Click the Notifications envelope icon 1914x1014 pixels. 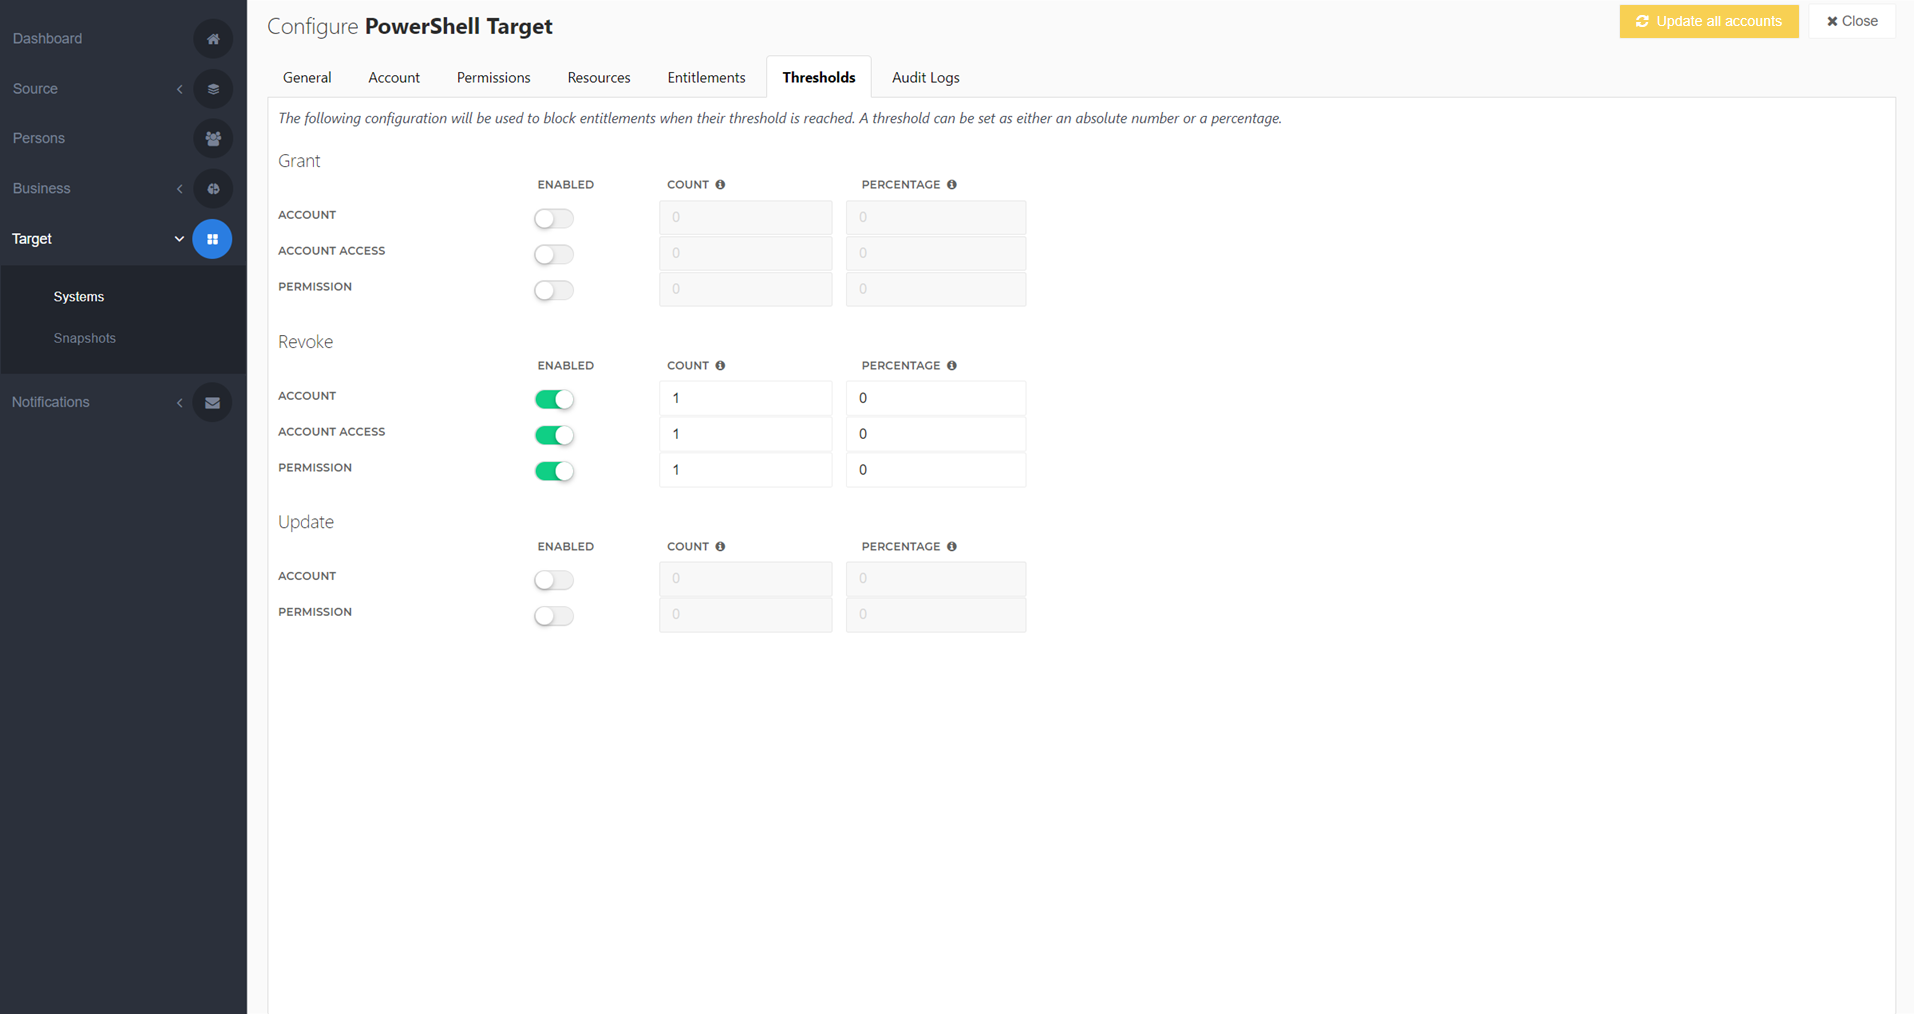(212, 402)
